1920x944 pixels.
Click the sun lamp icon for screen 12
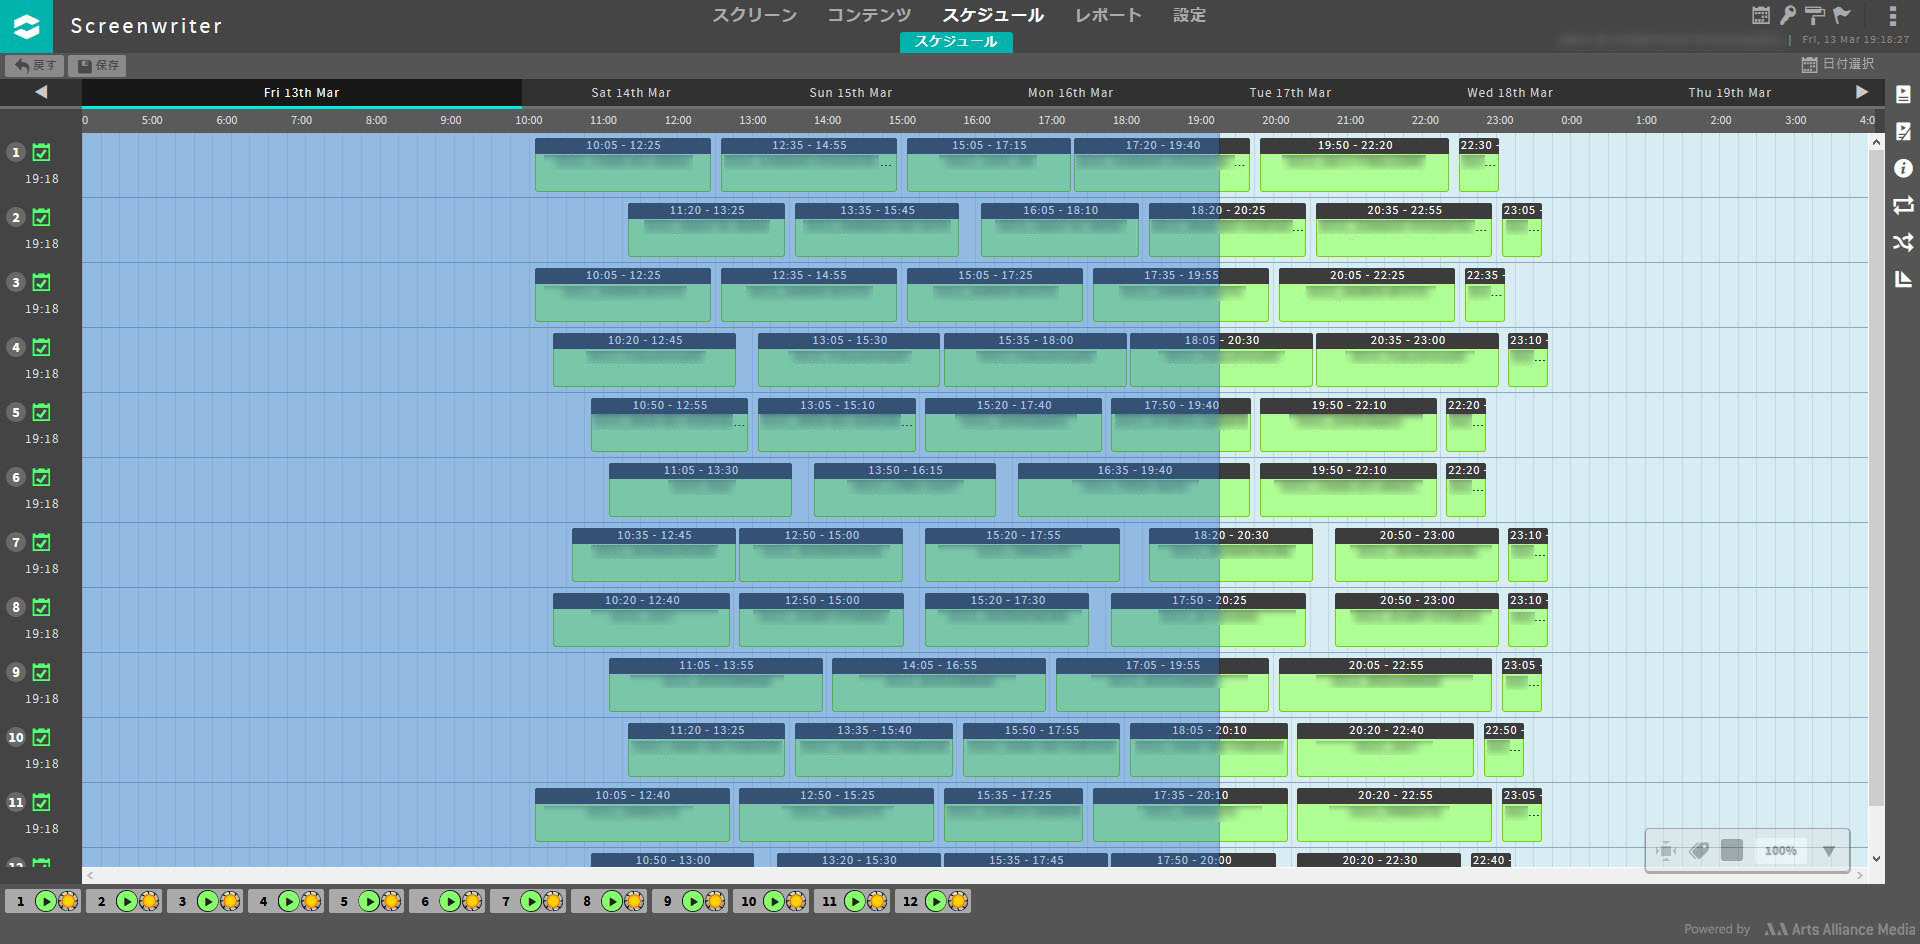click(x=958, y=901)
